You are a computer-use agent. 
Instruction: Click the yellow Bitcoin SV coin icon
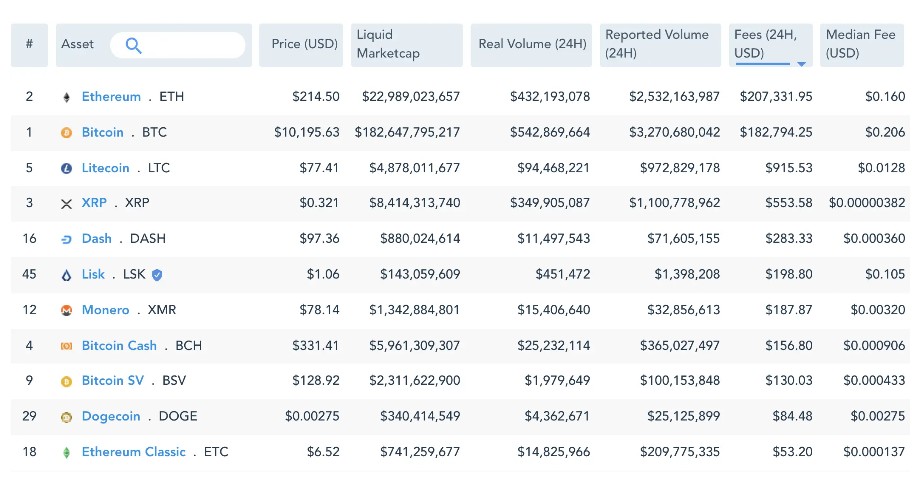coord(67,381)
